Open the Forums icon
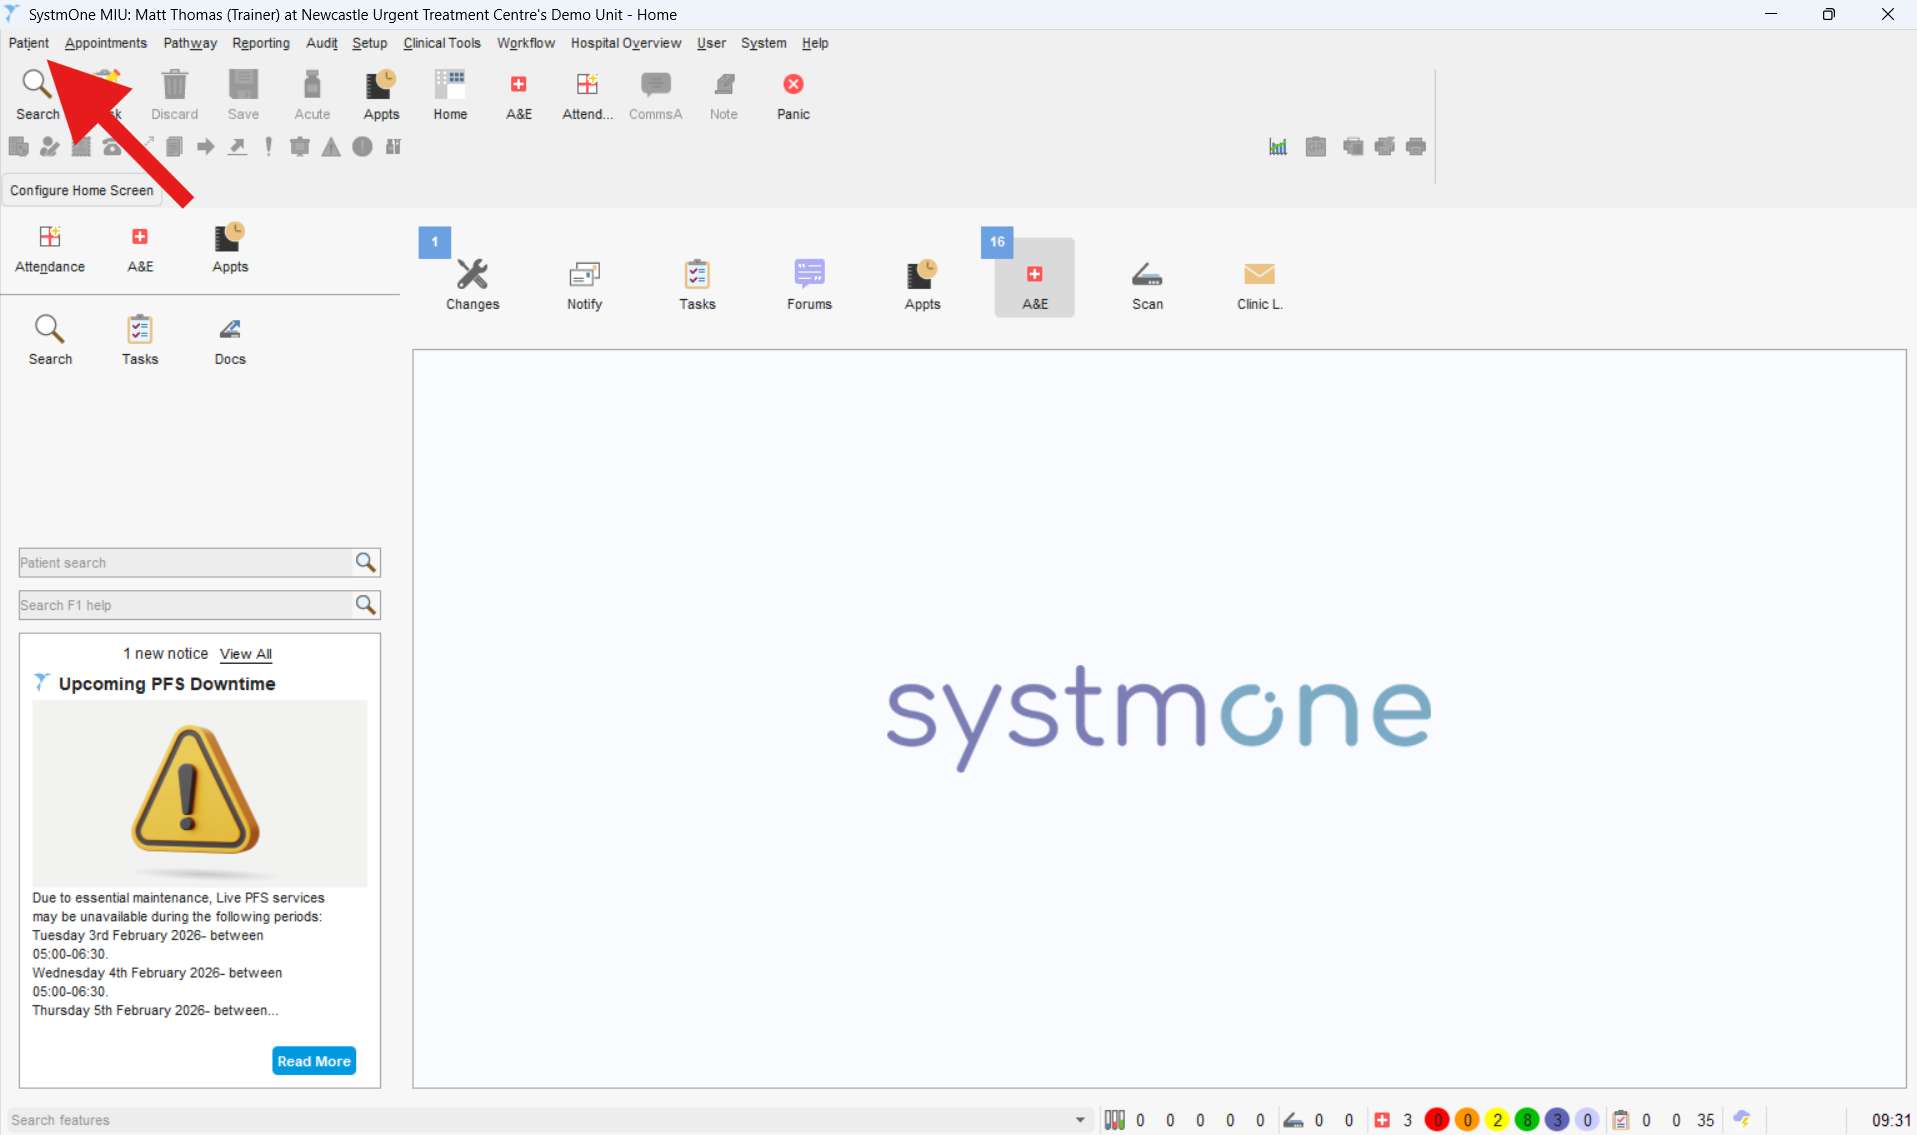Screen dimensions: 1917x1135 [809, 283]
